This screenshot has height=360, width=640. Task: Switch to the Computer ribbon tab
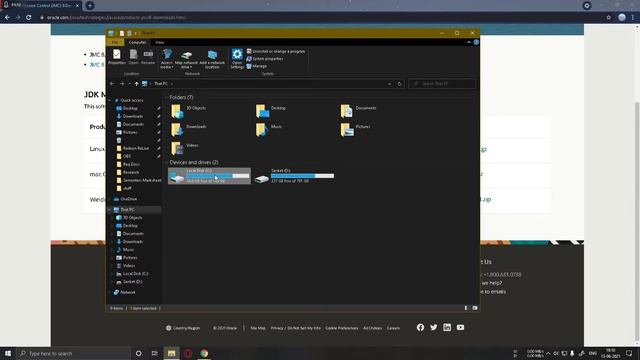pyautogui.click(x=137, y=42)
